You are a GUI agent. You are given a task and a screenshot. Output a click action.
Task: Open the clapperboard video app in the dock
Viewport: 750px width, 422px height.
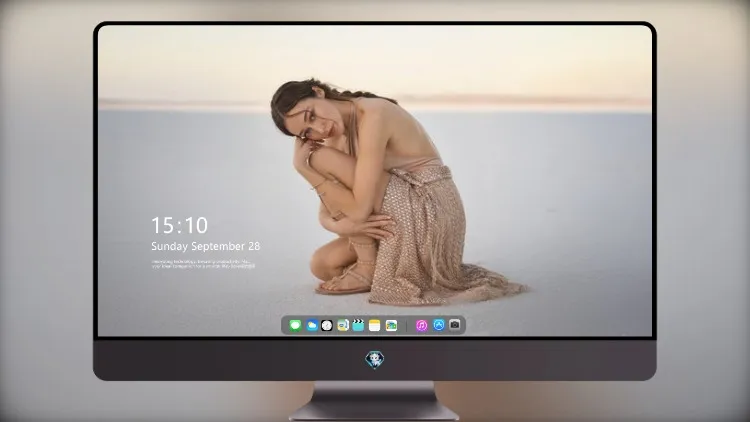tap(358, 326)
